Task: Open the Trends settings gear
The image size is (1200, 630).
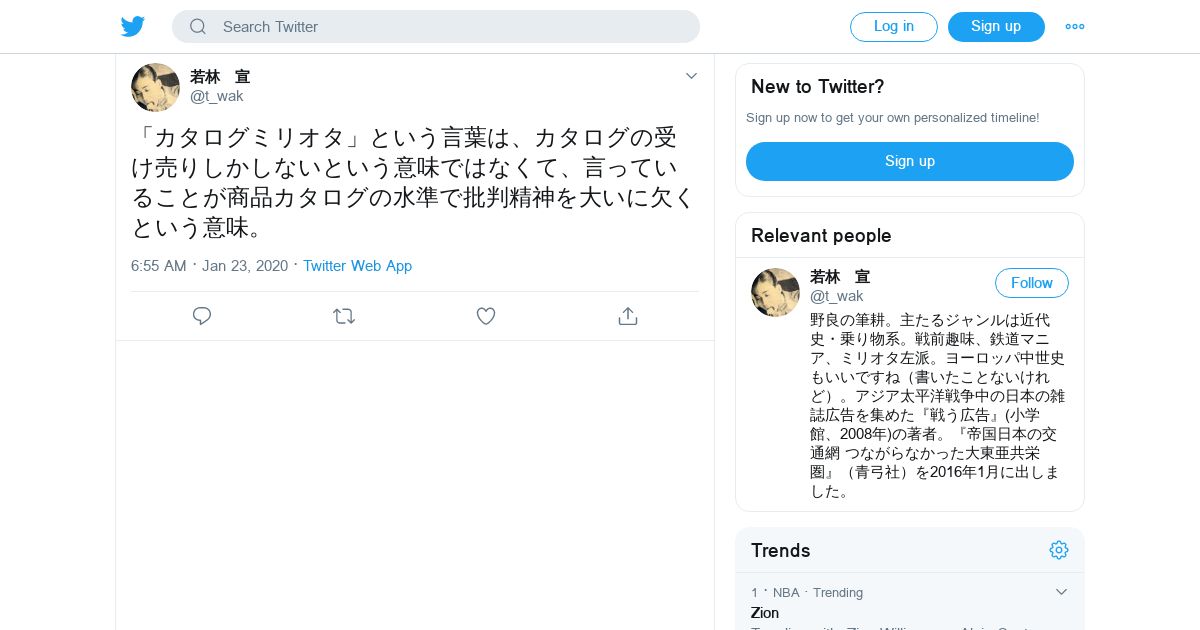Action: (x=1059, y=550)
